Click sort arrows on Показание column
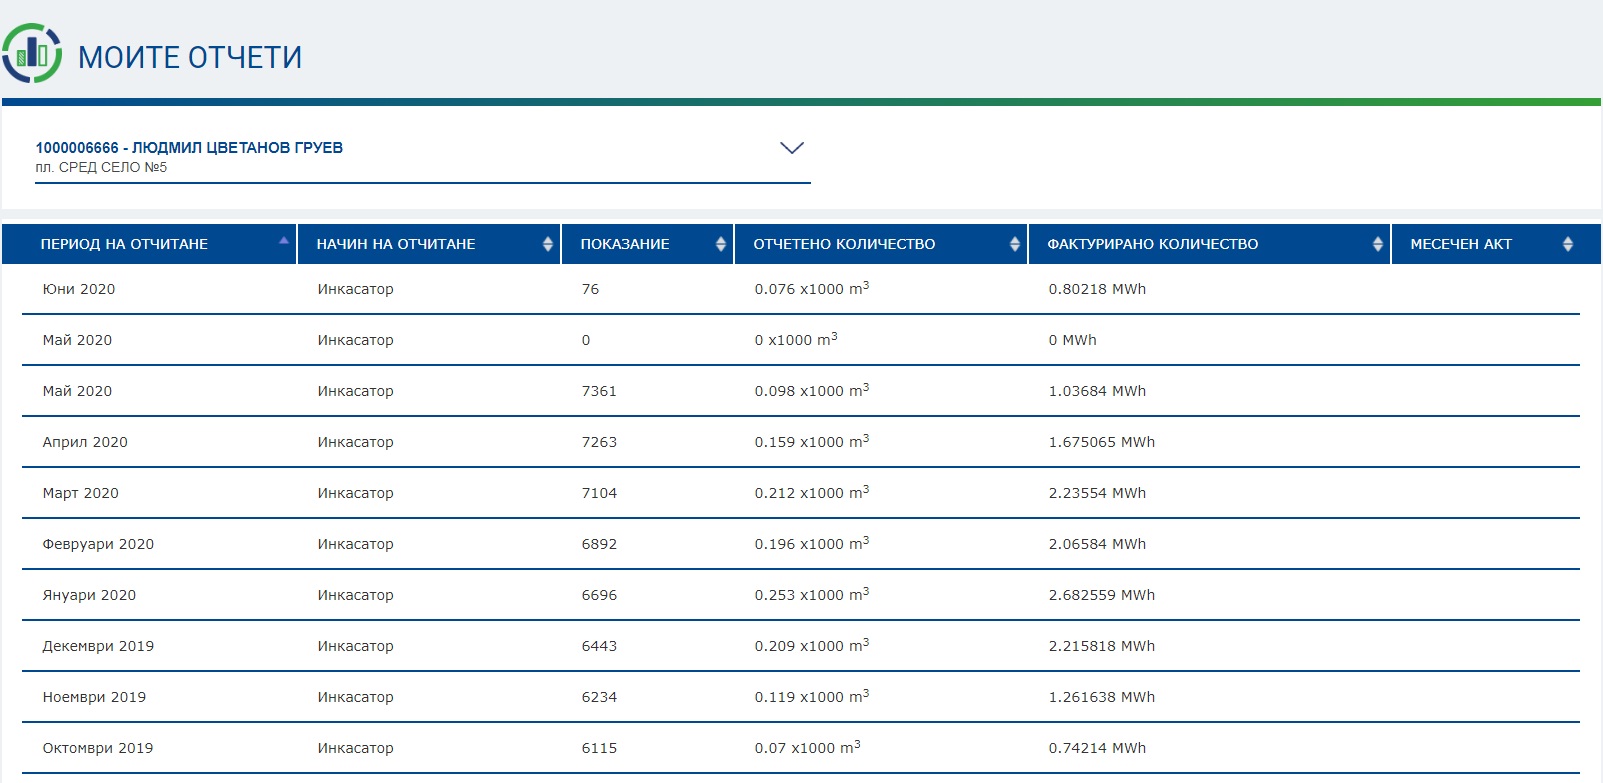The width and height of the screenshot is (1603, 783). point(720,244)
